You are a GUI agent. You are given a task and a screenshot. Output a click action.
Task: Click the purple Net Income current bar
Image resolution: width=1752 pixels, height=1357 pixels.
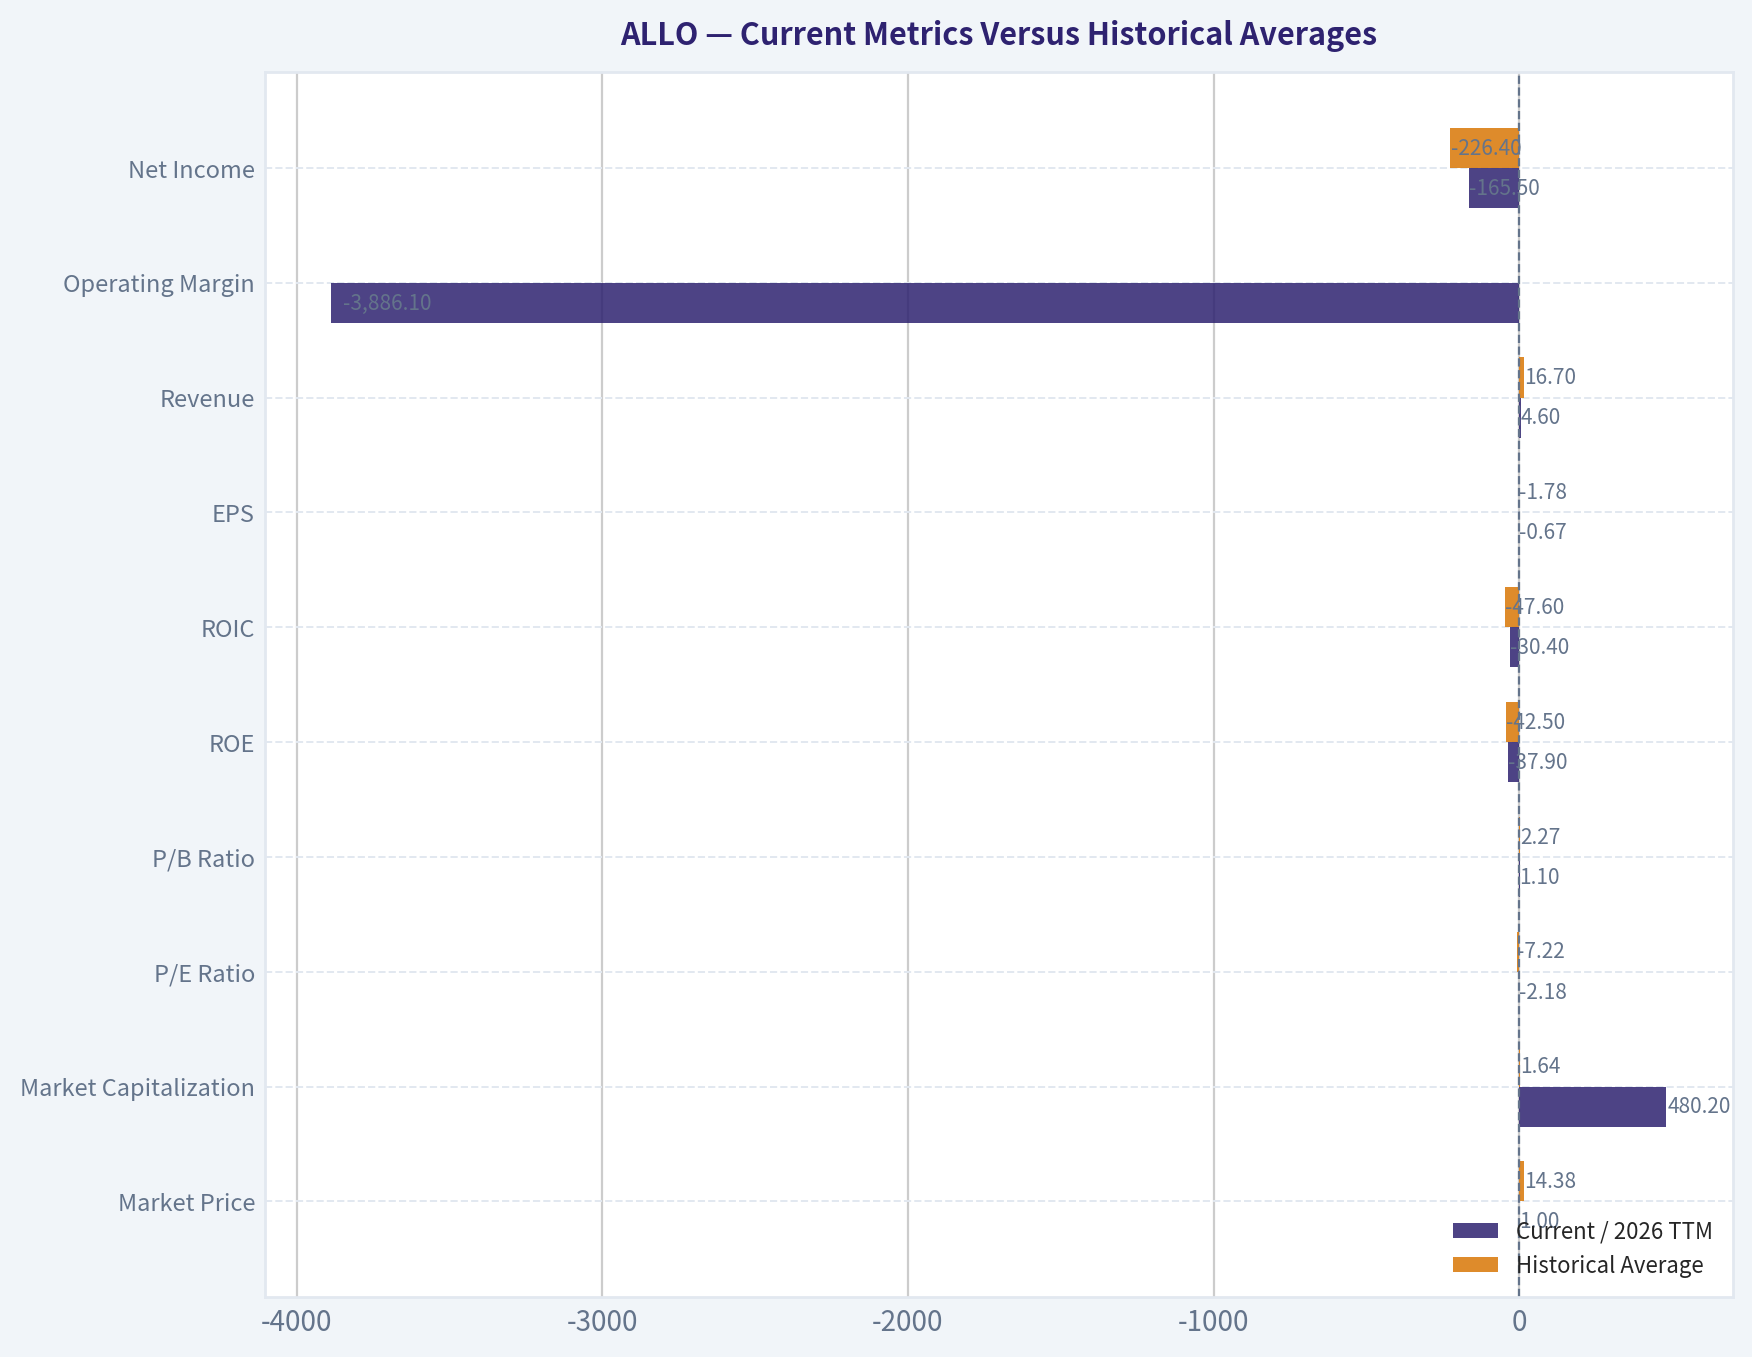point(1494,188)
